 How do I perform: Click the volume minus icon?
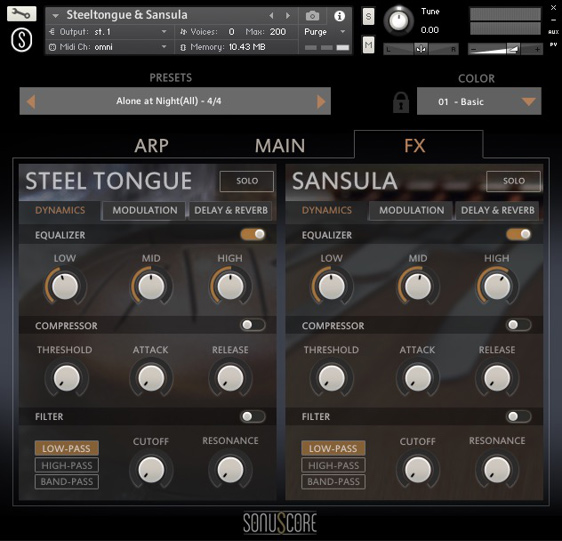click(473, 49)
